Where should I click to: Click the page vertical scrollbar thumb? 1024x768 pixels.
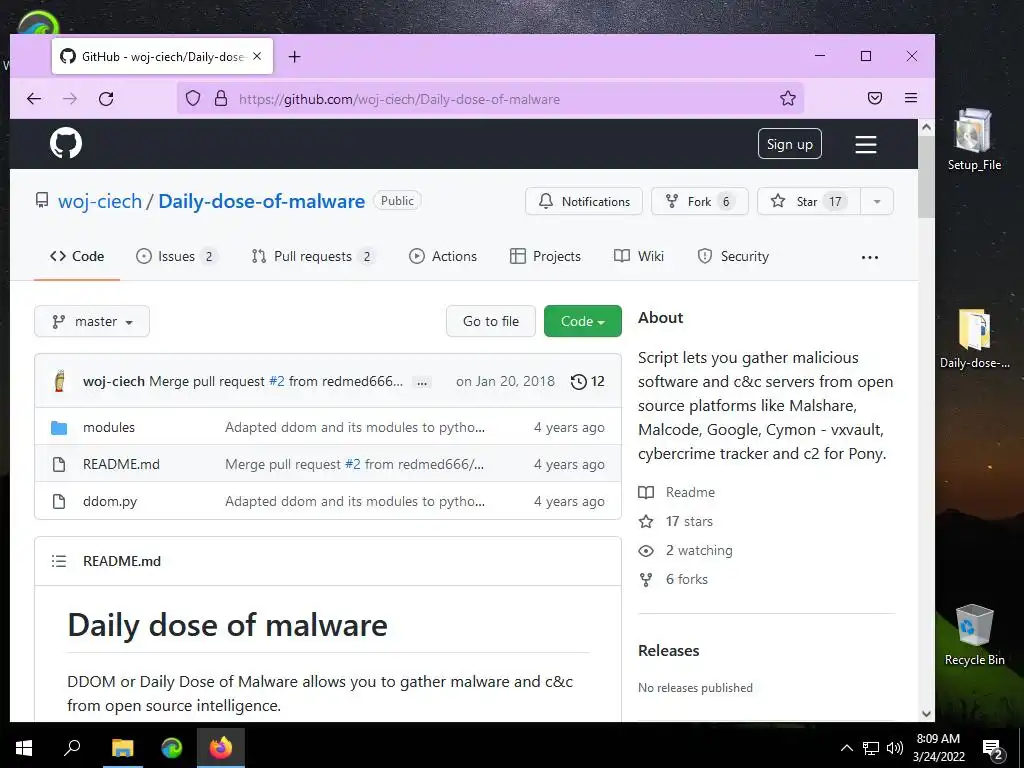coord(926,178)
